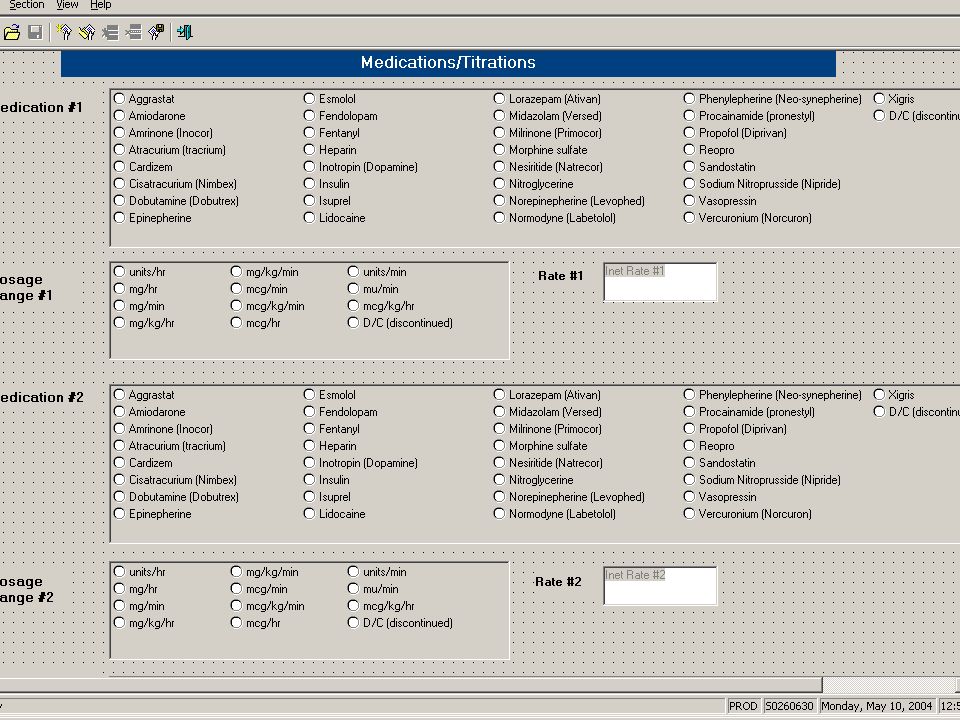The height and width of the screenshot is (720, 960).
Task: Choose Isuprel under Medication #2
Action: [x=309, y=497]
